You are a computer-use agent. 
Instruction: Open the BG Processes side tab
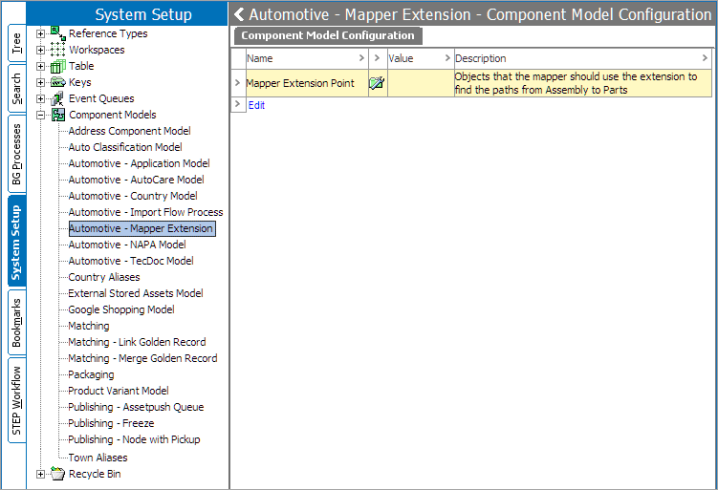[x=17, y=154]
